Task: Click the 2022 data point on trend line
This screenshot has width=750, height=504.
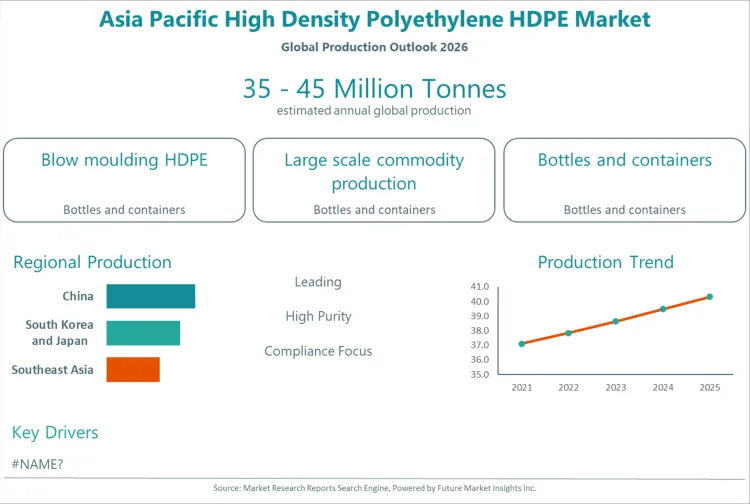Action: [568, 333]
